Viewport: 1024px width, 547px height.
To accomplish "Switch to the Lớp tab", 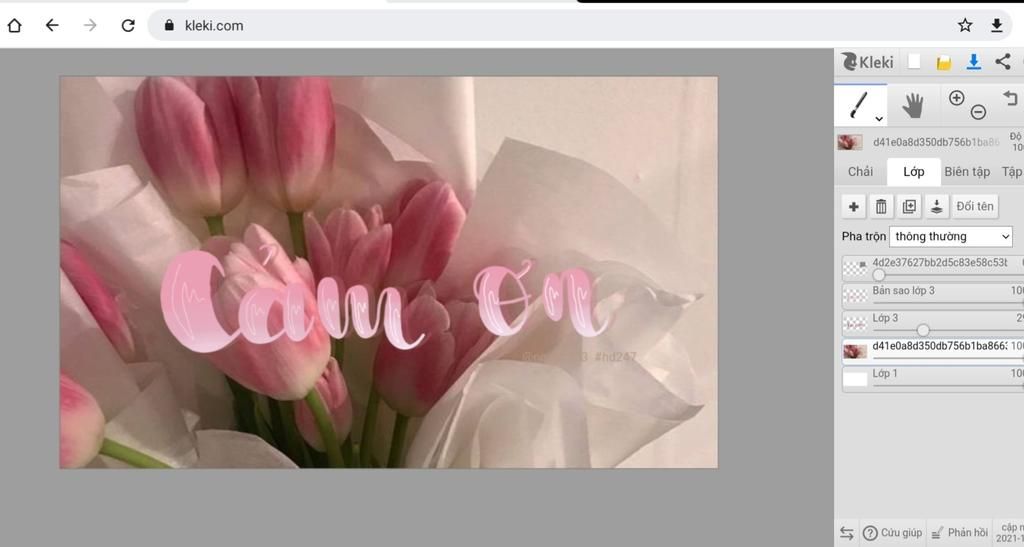I will (x=914, y=172).
